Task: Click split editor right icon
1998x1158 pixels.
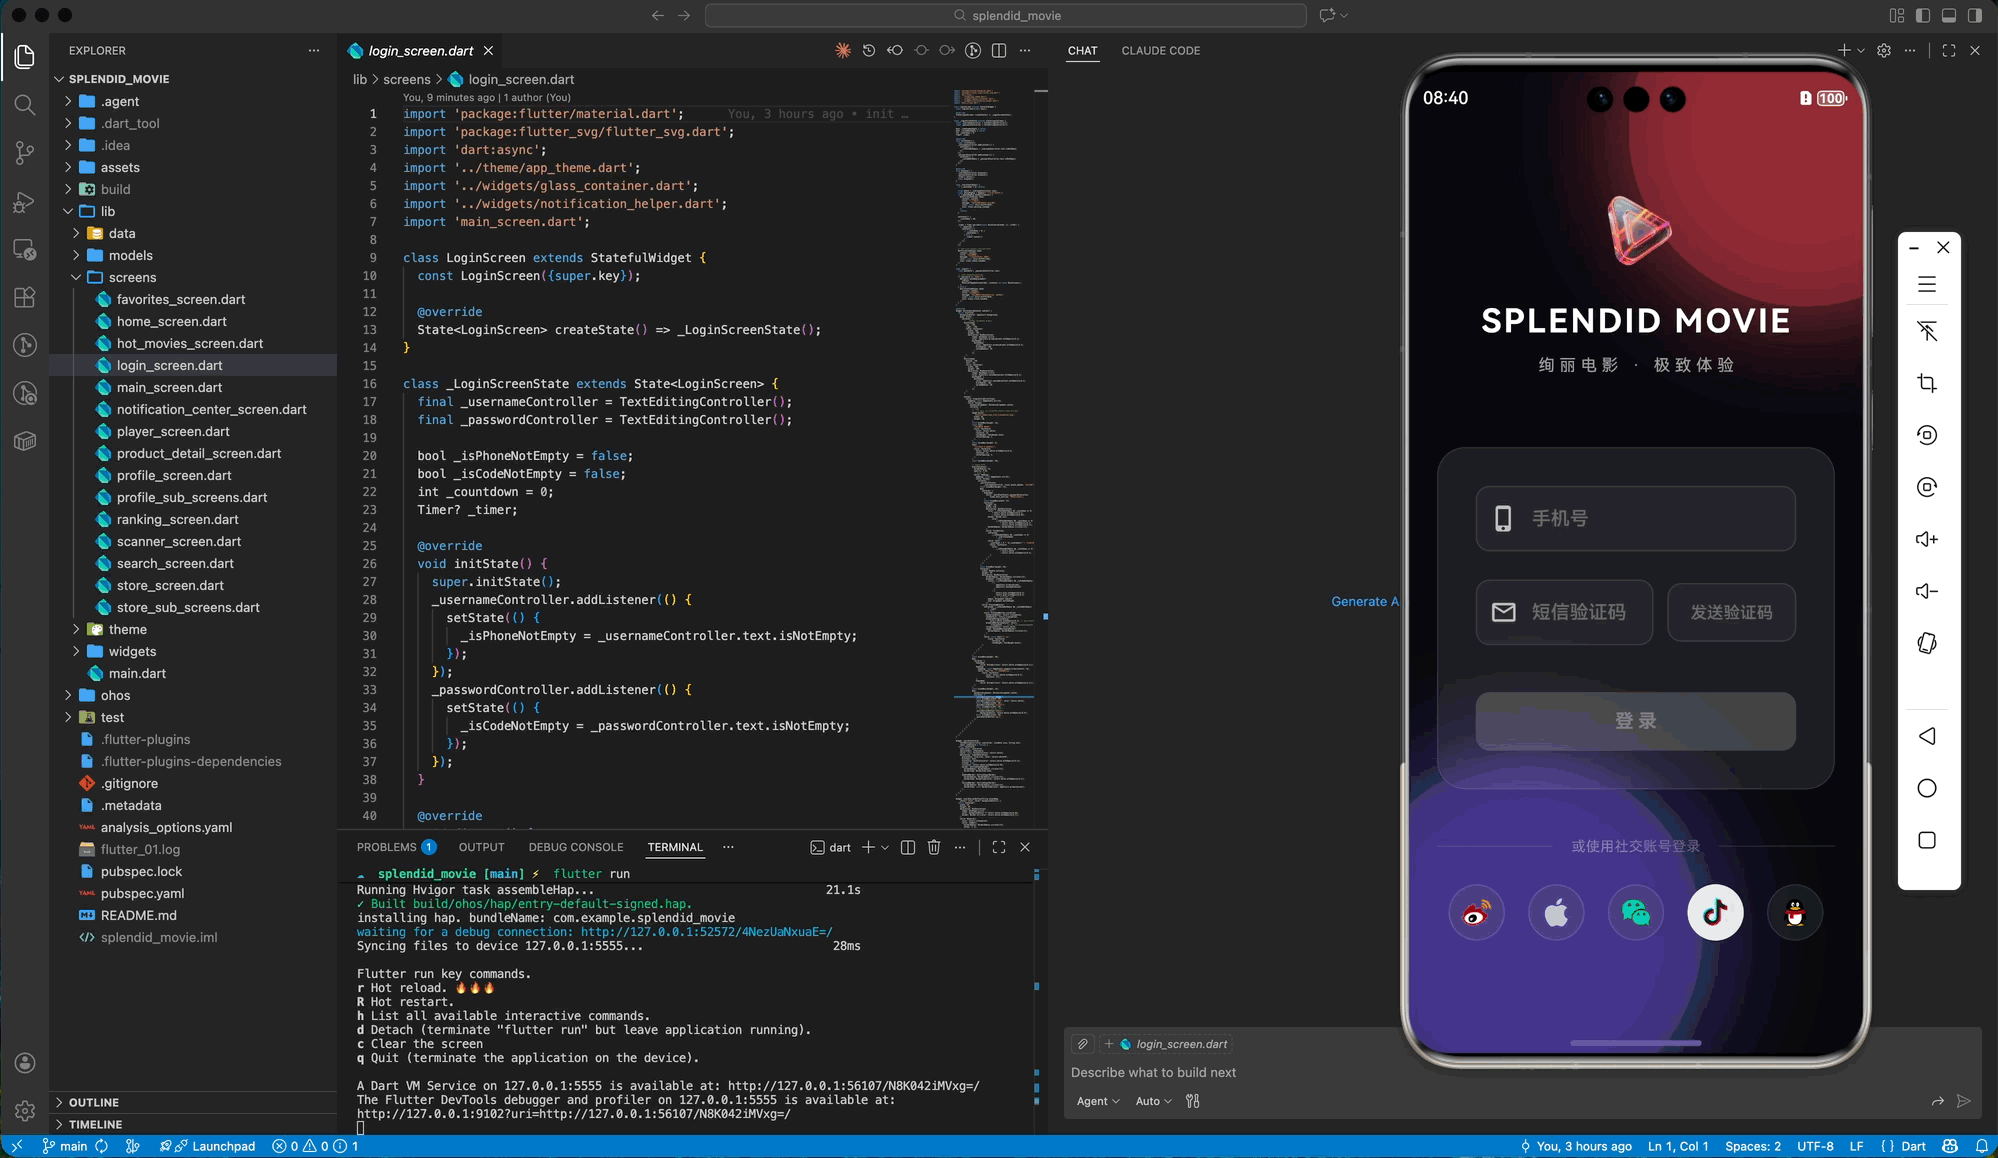Action: click(x=999, y=50)
